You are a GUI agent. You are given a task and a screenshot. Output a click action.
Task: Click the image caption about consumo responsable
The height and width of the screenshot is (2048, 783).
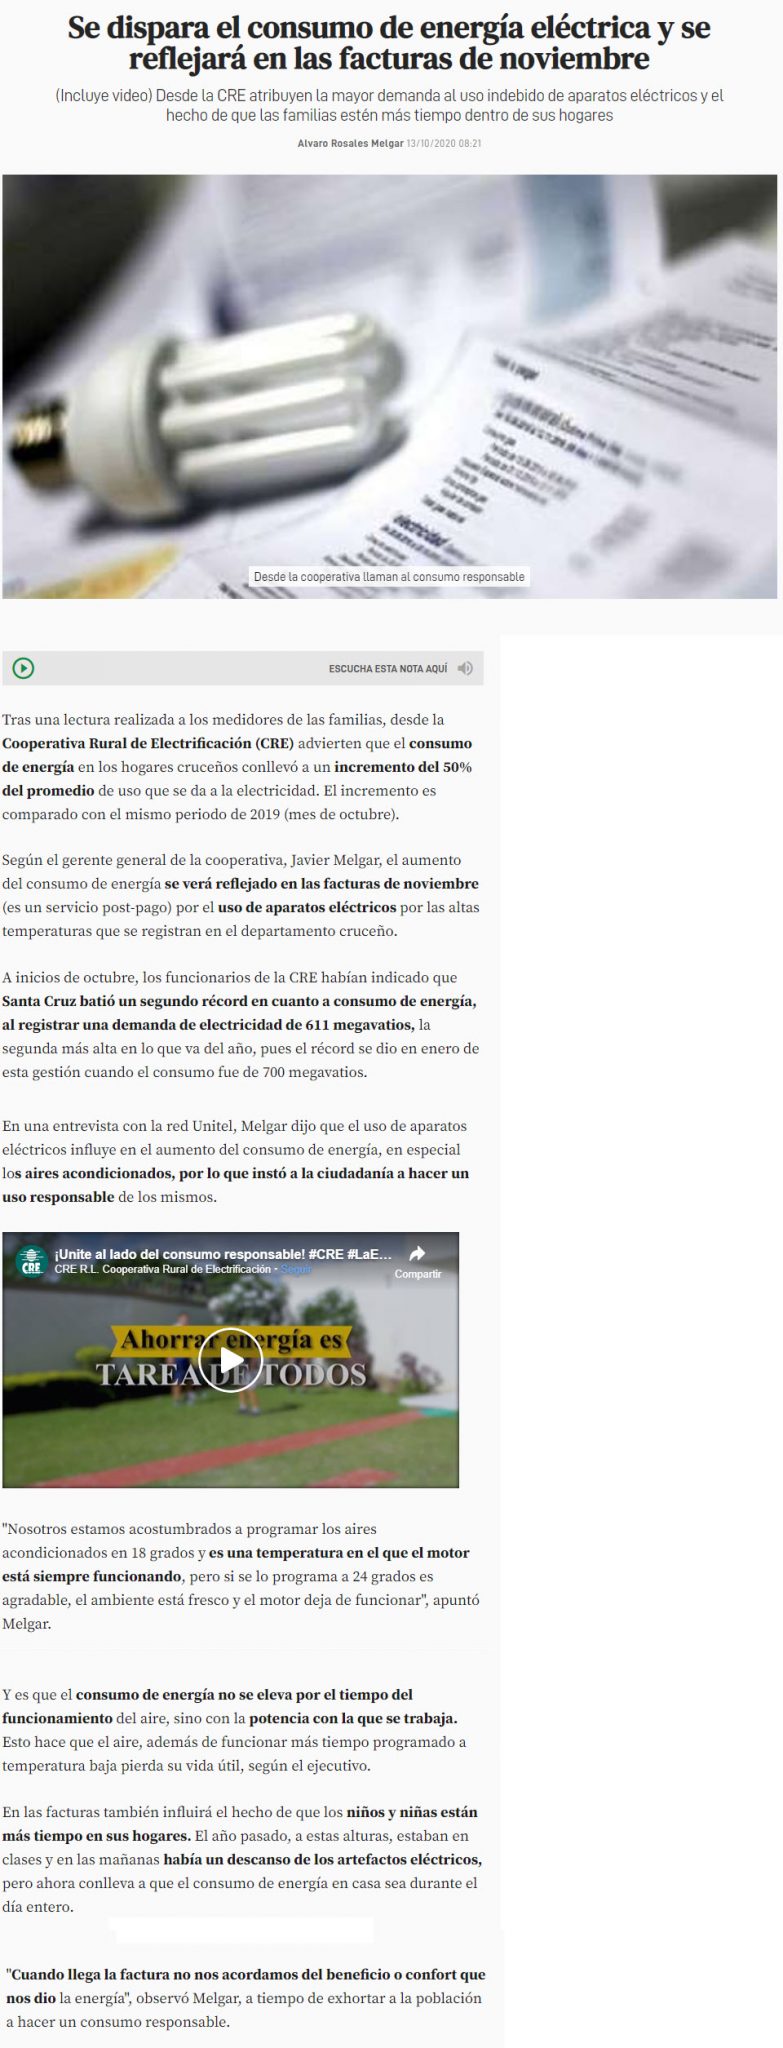pos(389,577)
